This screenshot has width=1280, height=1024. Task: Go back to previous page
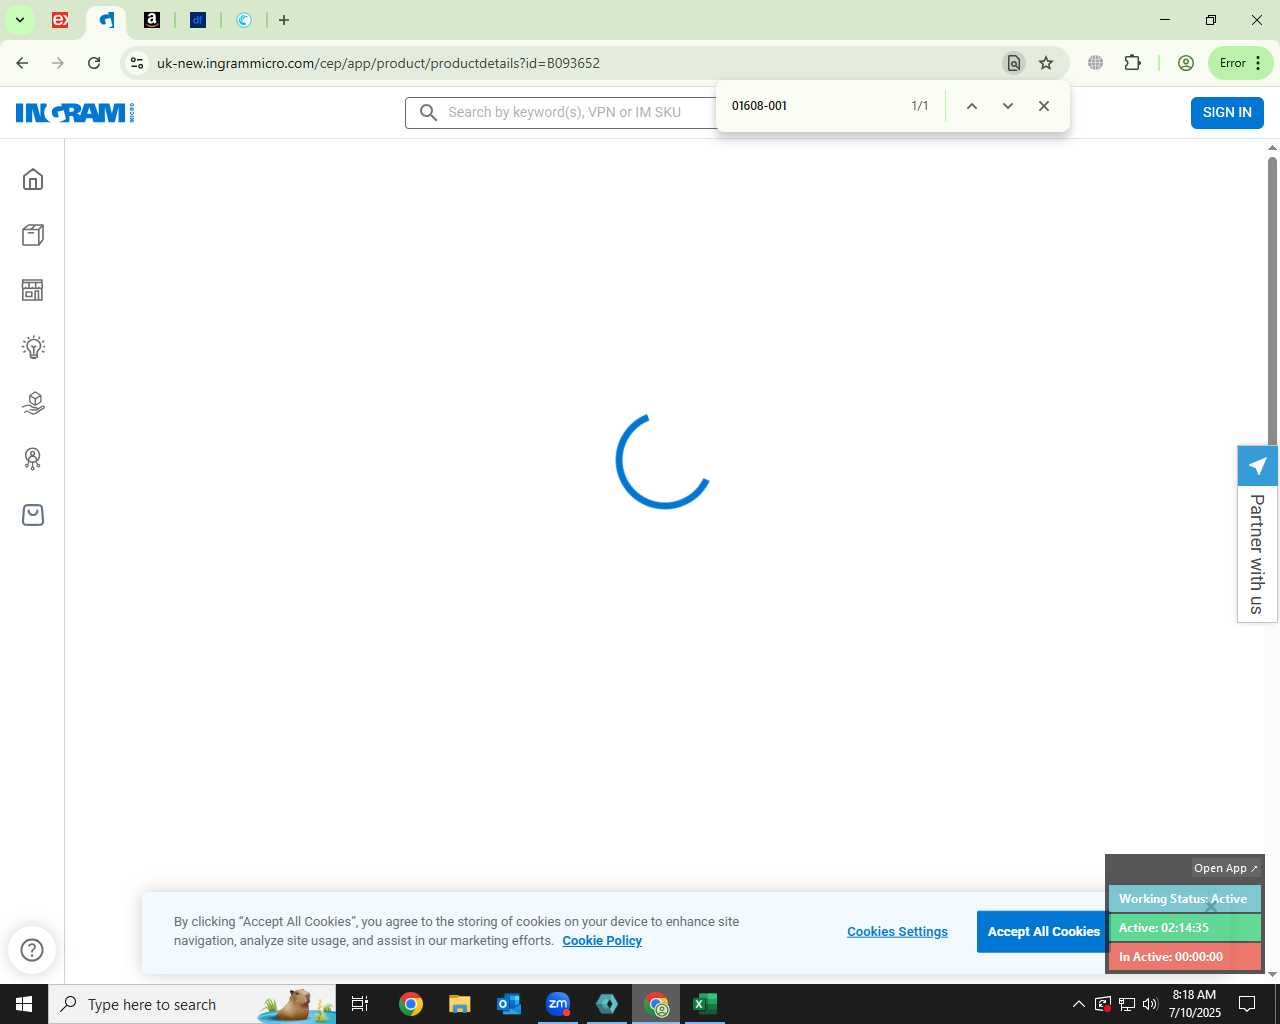22,63
